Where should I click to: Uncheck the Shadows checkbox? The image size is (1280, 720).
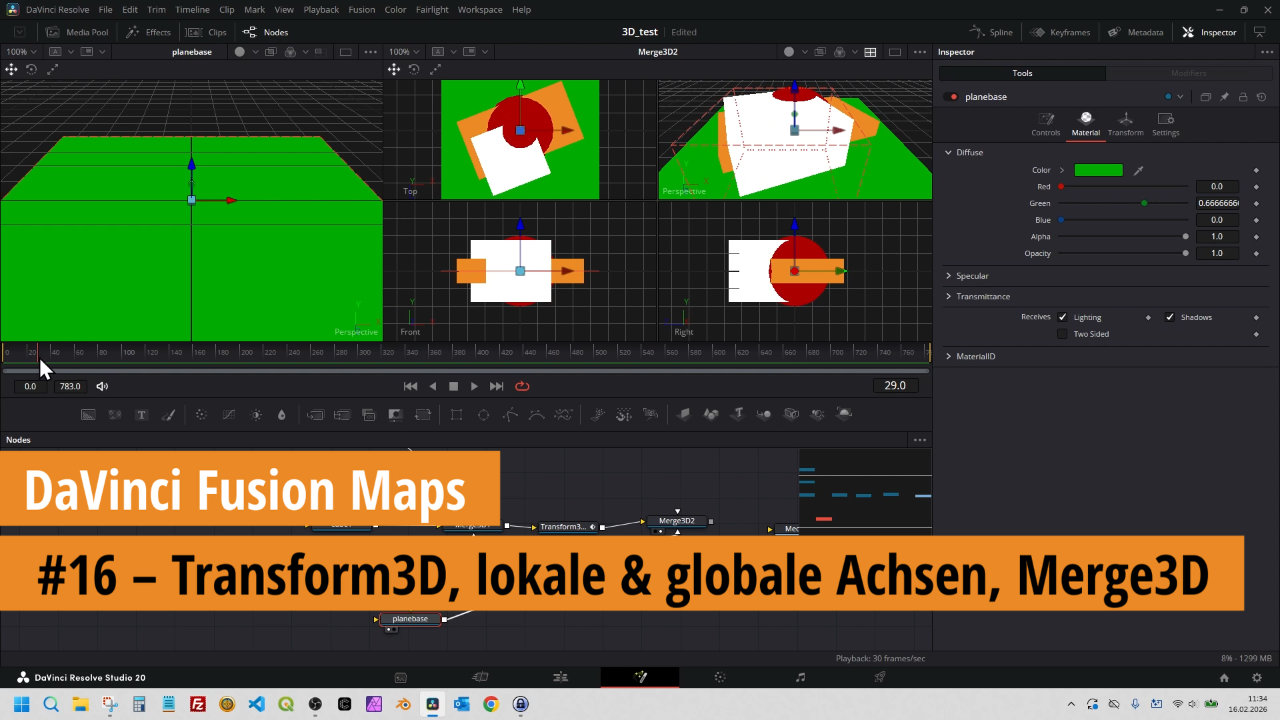[x=1170, y=317]
